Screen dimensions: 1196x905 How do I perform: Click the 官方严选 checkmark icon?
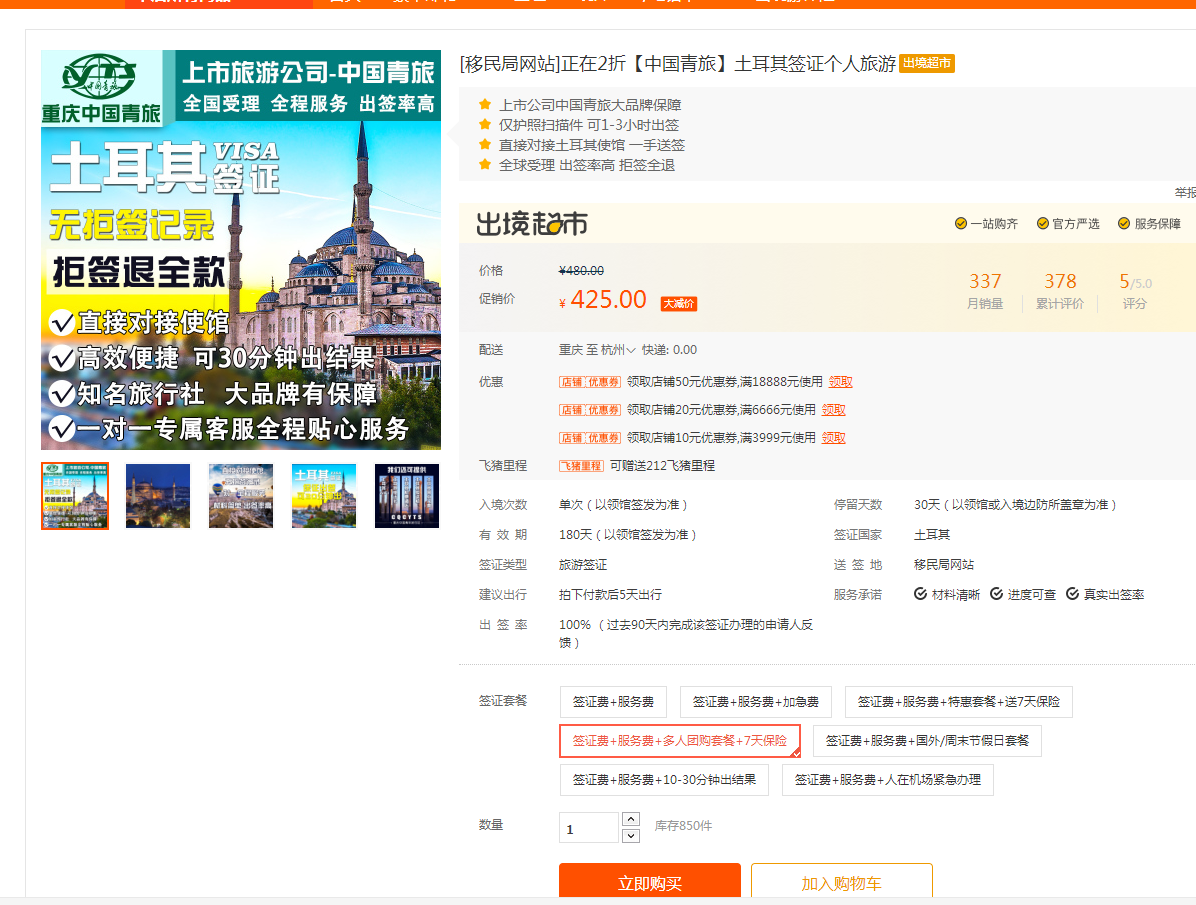1043,224
